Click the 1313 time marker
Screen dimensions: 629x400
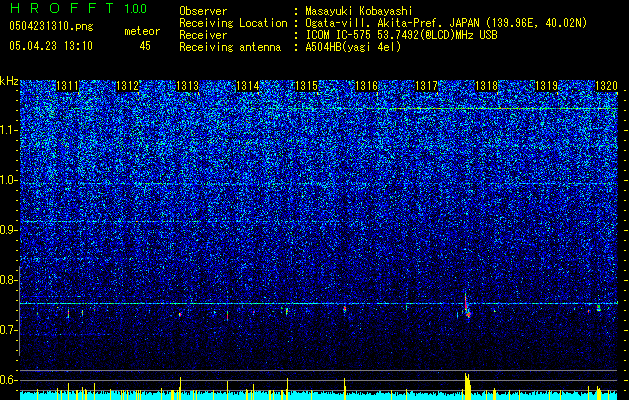click(x=187, y=86)
